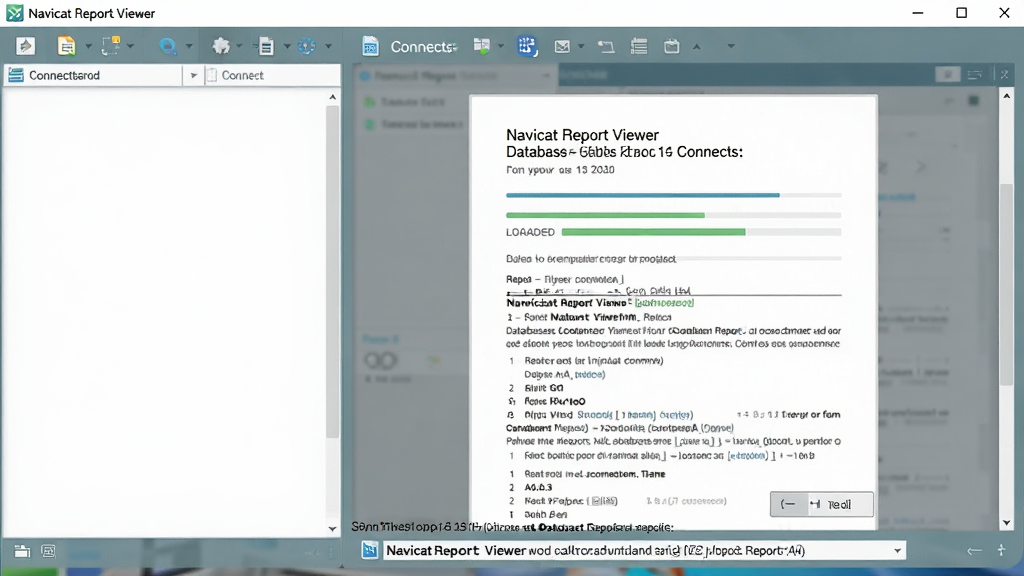The image size is (1024, 576).
Task: Click the blue cog toolbar icon
Action: (306, 46)
